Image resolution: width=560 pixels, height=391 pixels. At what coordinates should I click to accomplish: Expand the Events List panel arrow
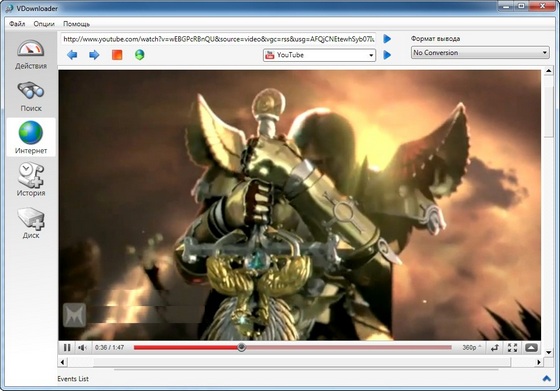point(546,379)
